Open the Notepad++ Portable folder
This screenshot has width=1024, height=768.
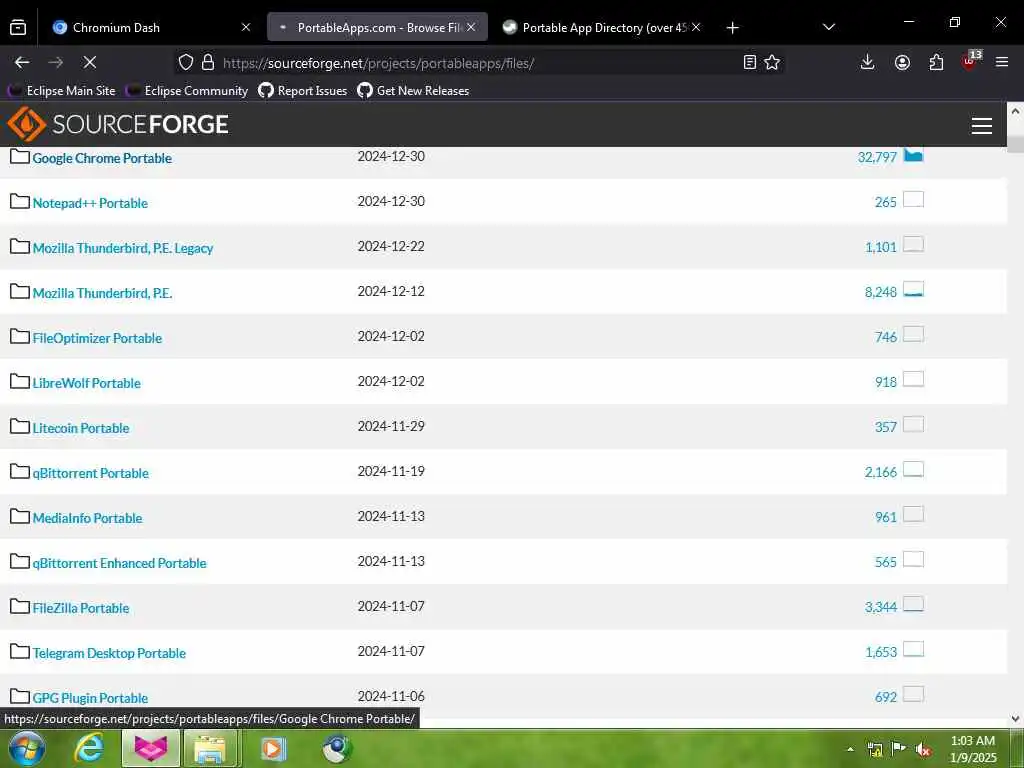pos(90,203)
